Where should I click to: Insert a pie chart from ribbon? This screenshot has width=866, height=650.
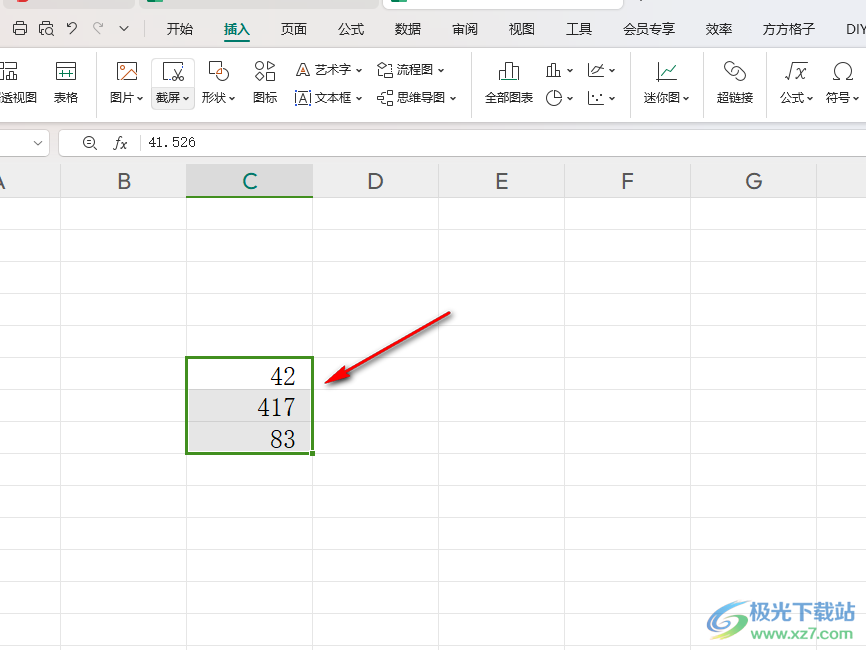coord(553,98)
